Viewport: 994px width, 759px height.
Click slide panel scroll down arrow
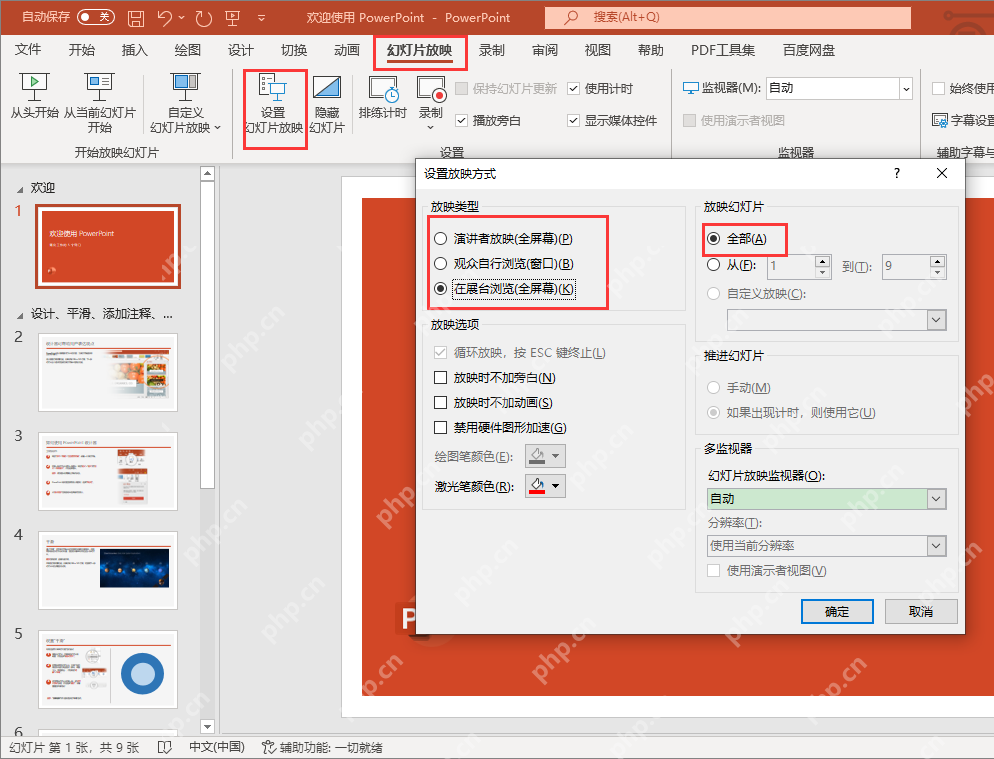207,726
